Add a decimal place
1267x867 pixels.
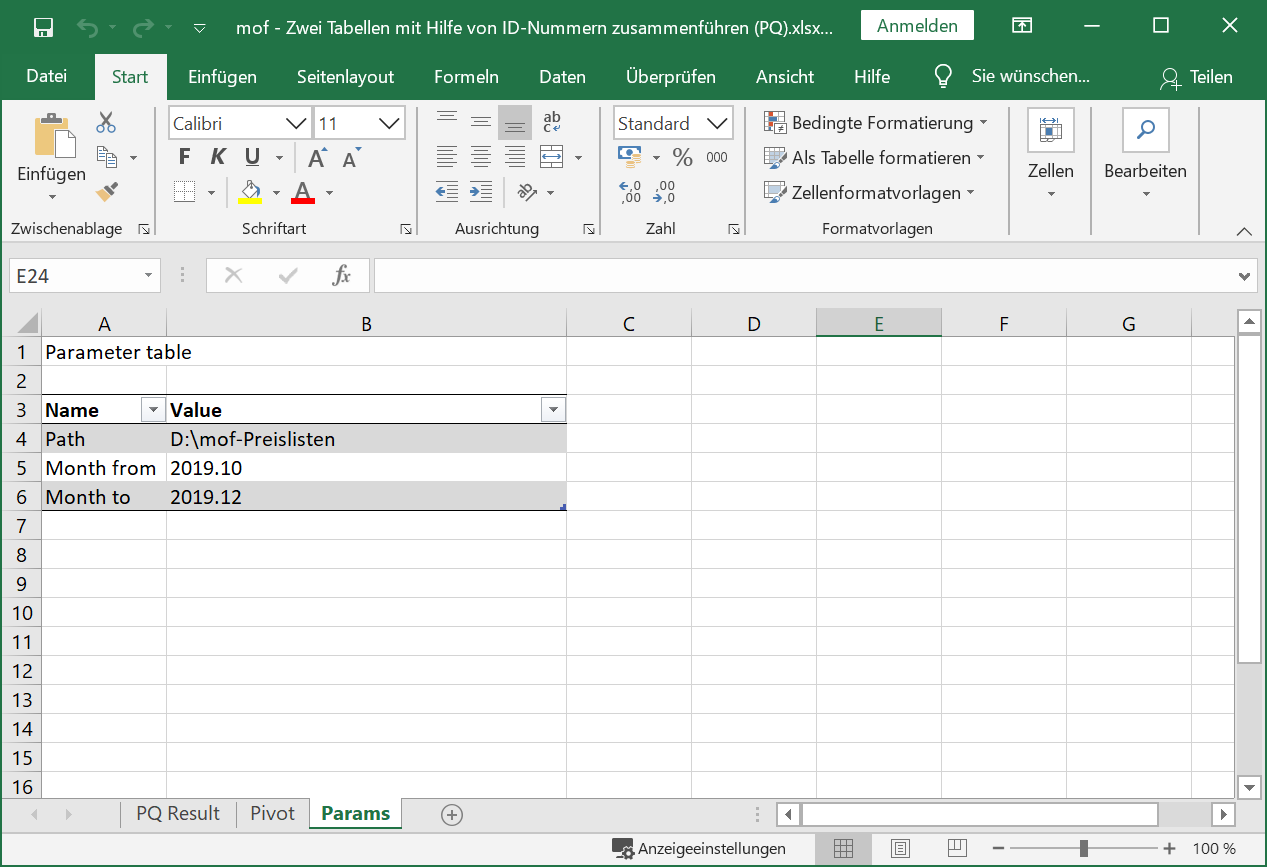(630, 191)
